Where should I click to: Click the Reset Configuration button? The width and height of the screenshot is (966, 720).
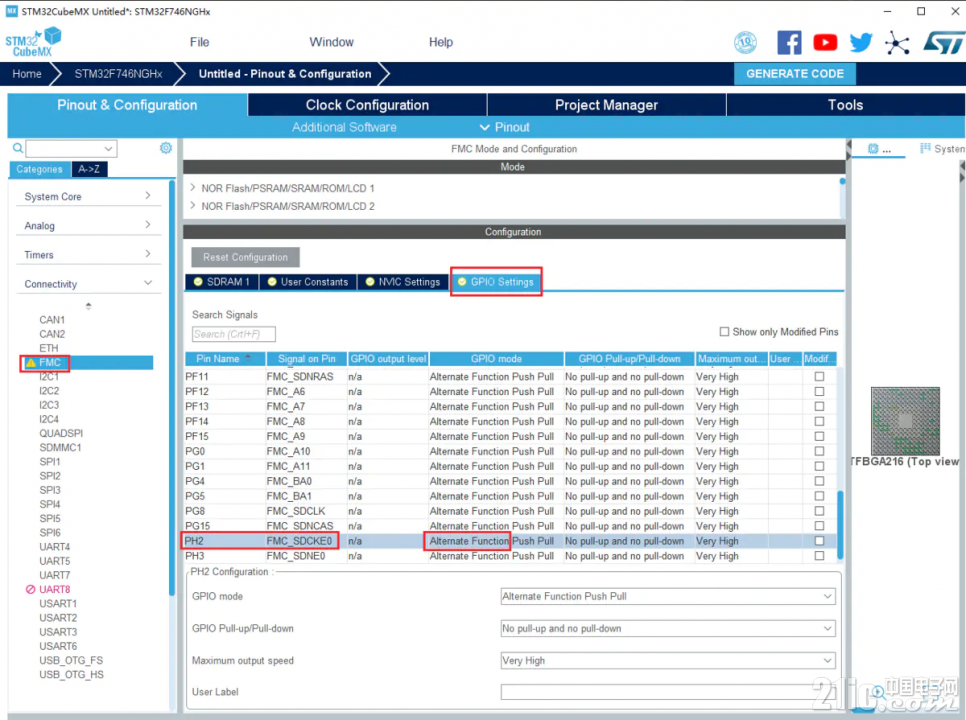click(x=245, y=257)
